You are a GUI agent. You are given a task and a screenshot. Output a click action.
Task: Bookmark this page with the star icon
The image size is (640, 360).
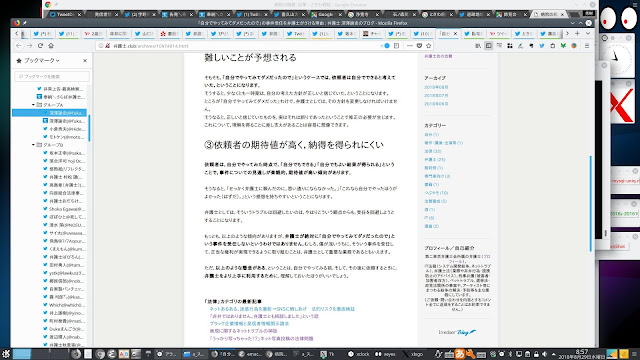429,46
